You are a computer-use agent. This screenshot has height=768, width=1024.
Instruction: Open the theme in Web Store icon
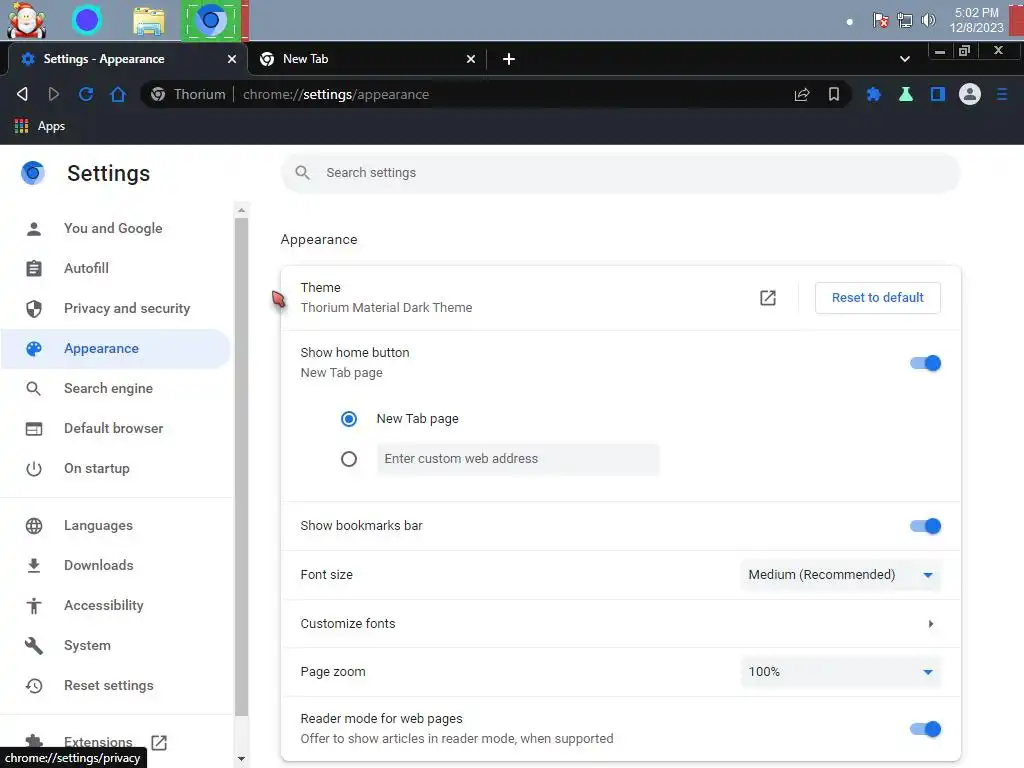click(x=768, y=298)
